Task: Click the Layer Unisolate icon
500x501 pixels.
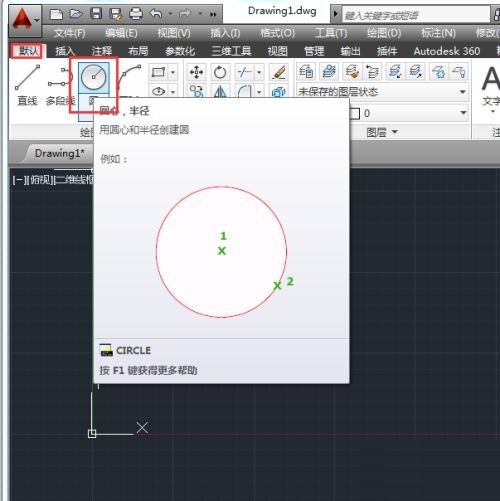Action: [415, 71]
